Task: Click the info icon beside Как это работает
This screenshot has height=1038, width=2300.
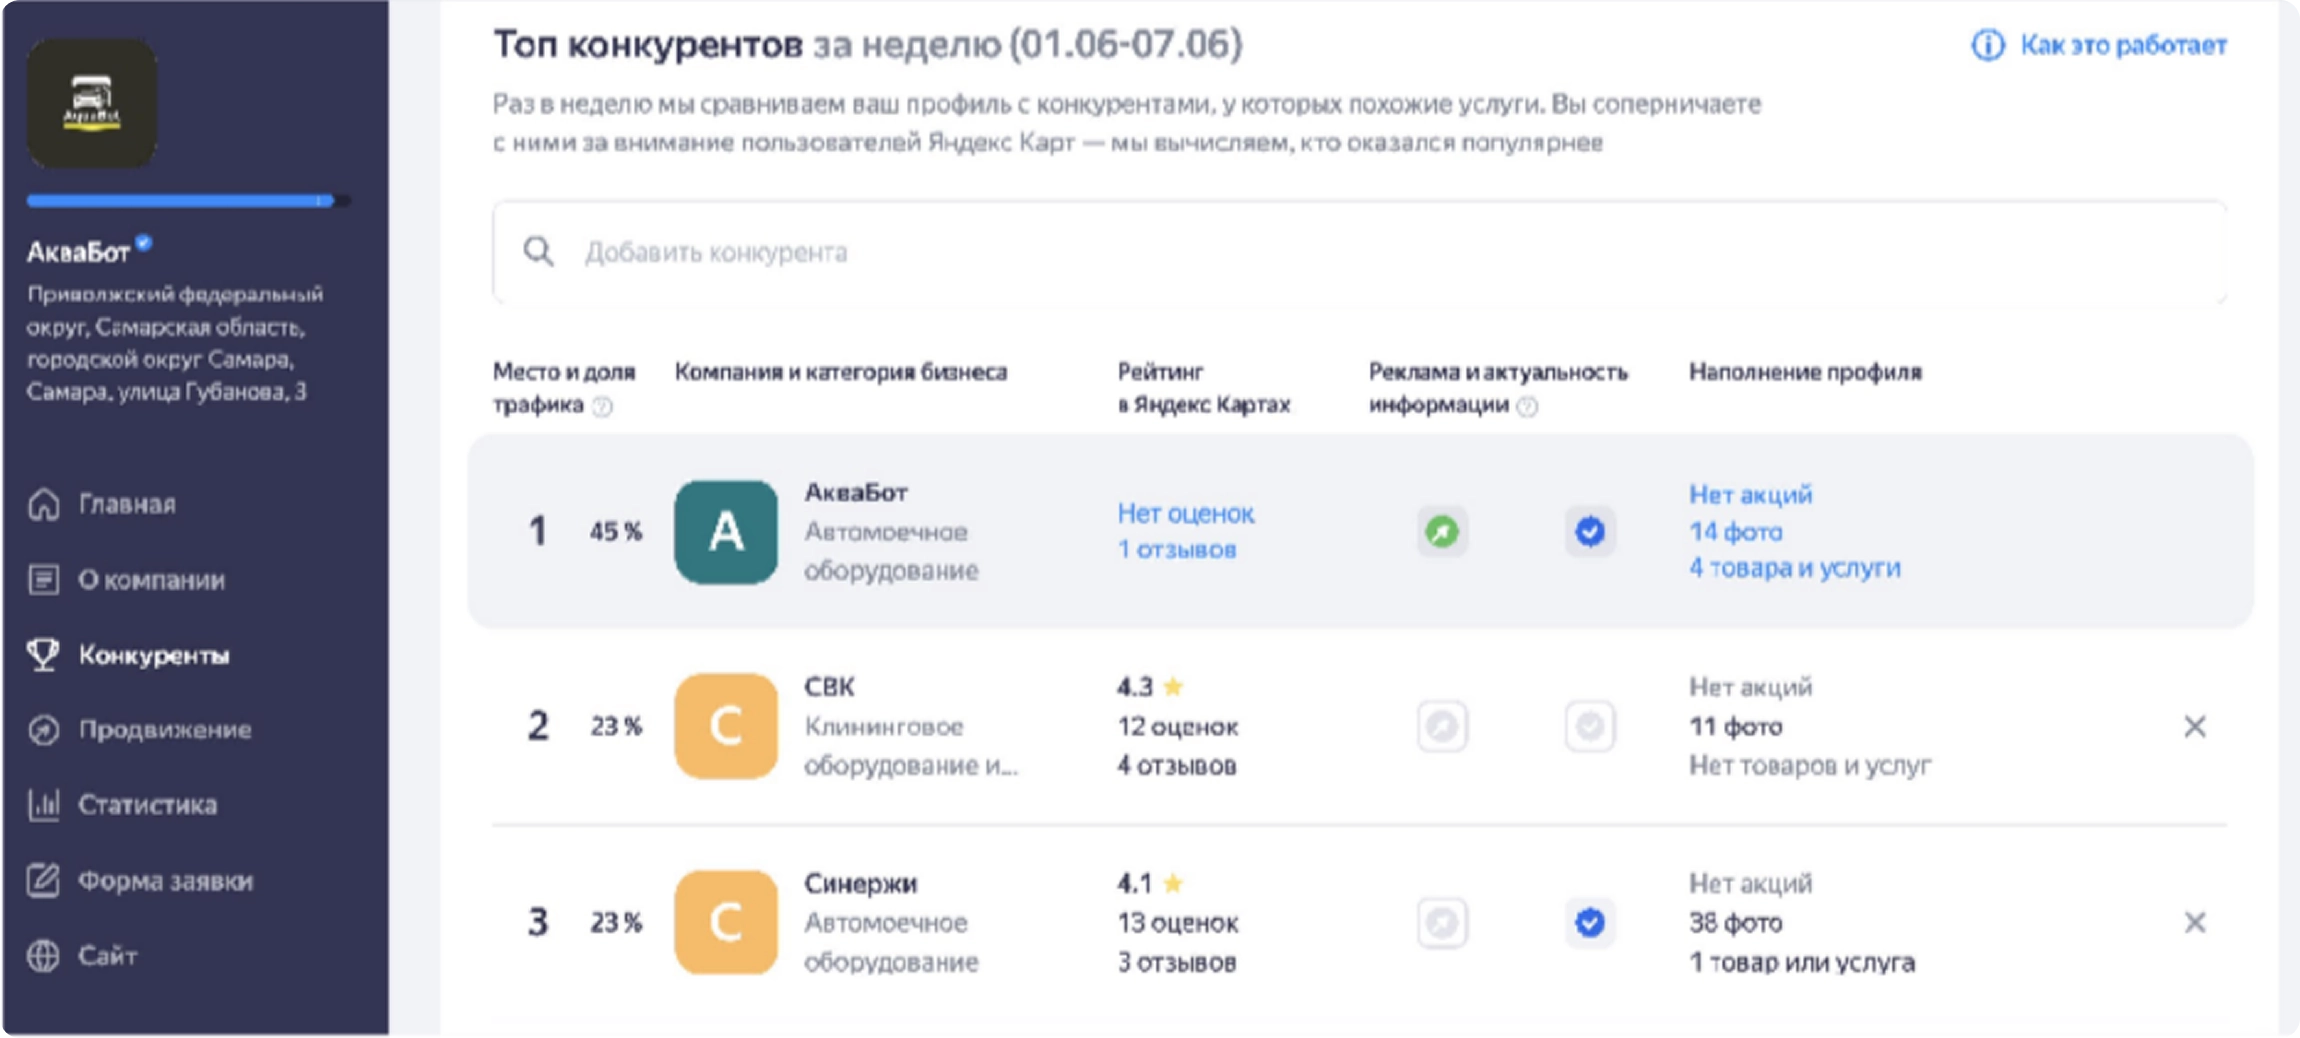Action: pyautogui.click(x=1988, y=45)
